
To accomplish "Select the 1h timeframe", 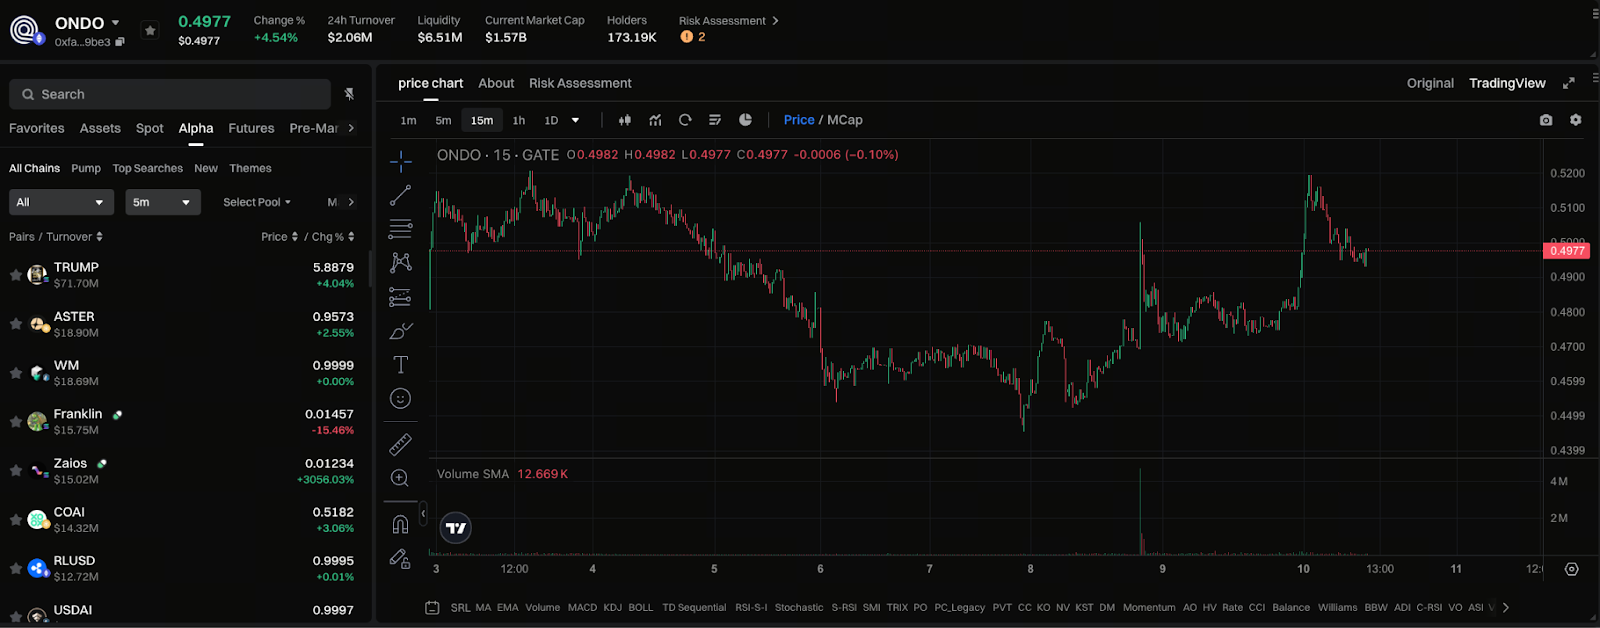I will click(x=519, y=120).
